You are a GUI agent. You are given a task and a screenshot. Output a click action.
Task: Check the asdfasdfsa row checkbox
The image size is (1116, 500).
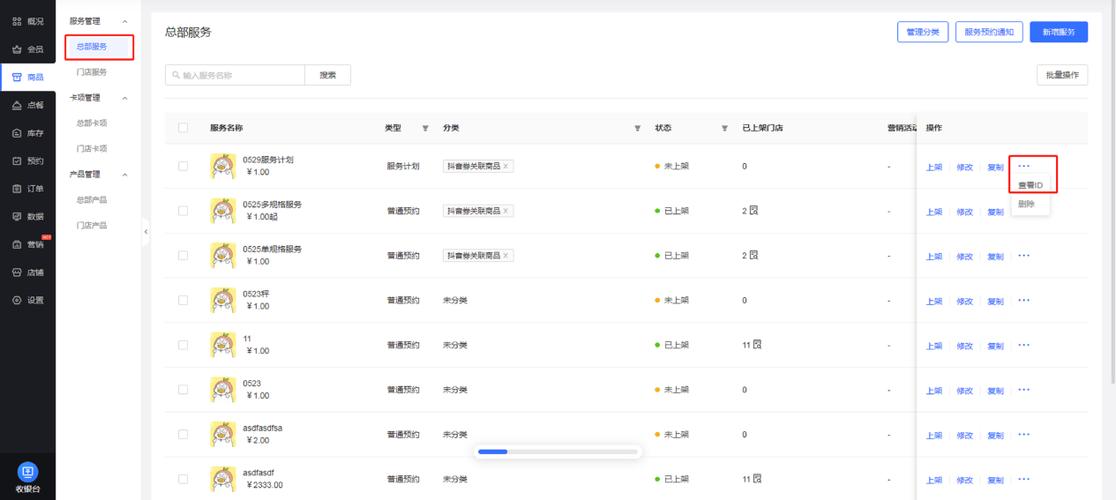point(184,434)
